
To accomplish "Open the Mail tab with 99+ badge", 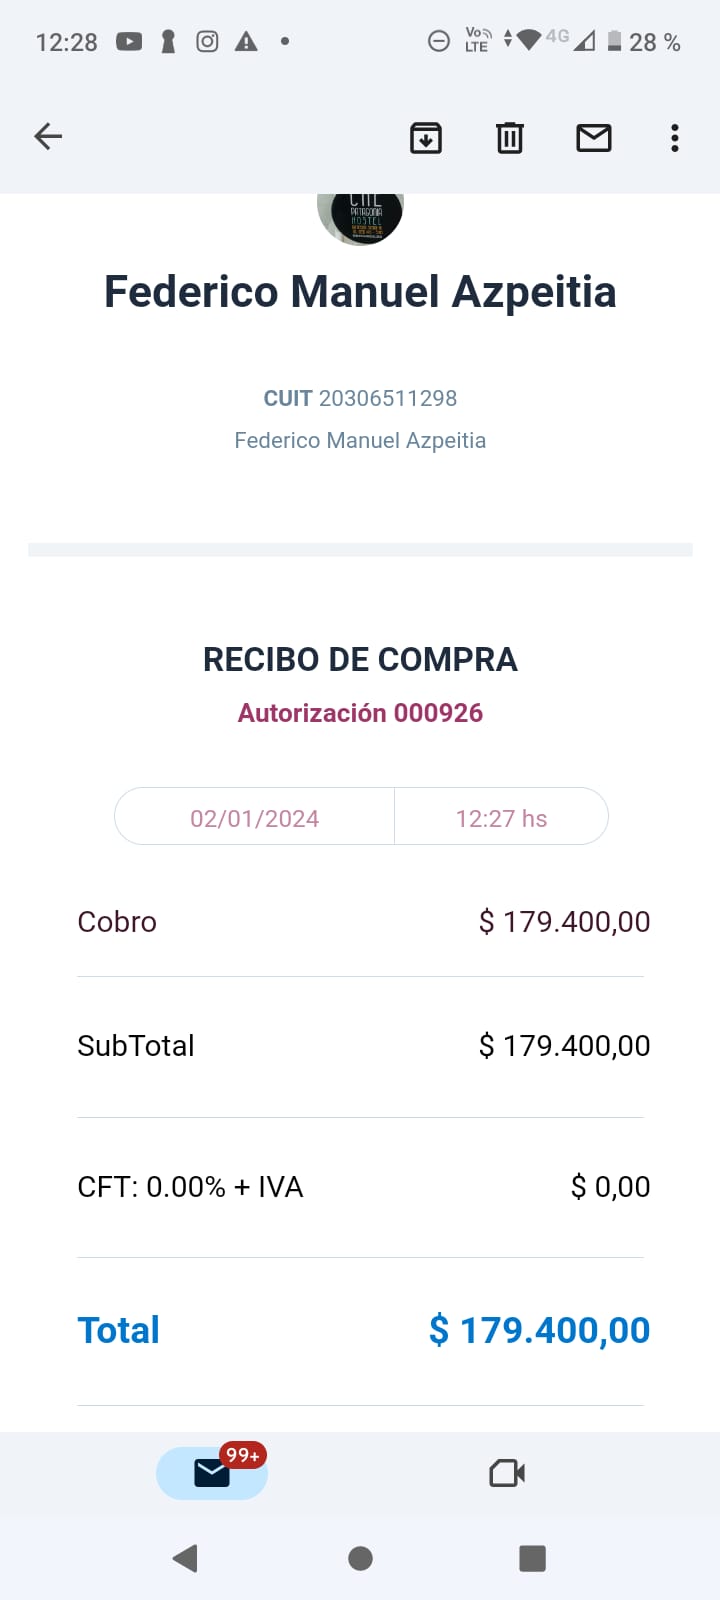I will [x=212, y=1473].
